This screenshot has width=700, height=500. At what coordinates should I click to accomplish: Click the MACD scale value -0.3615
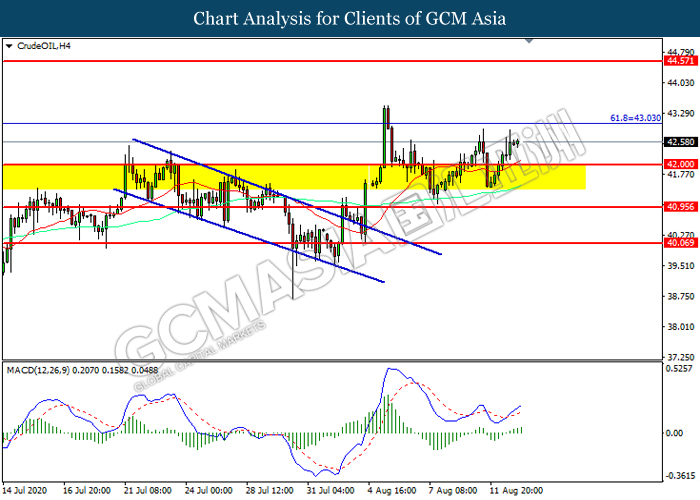(679, 476)
